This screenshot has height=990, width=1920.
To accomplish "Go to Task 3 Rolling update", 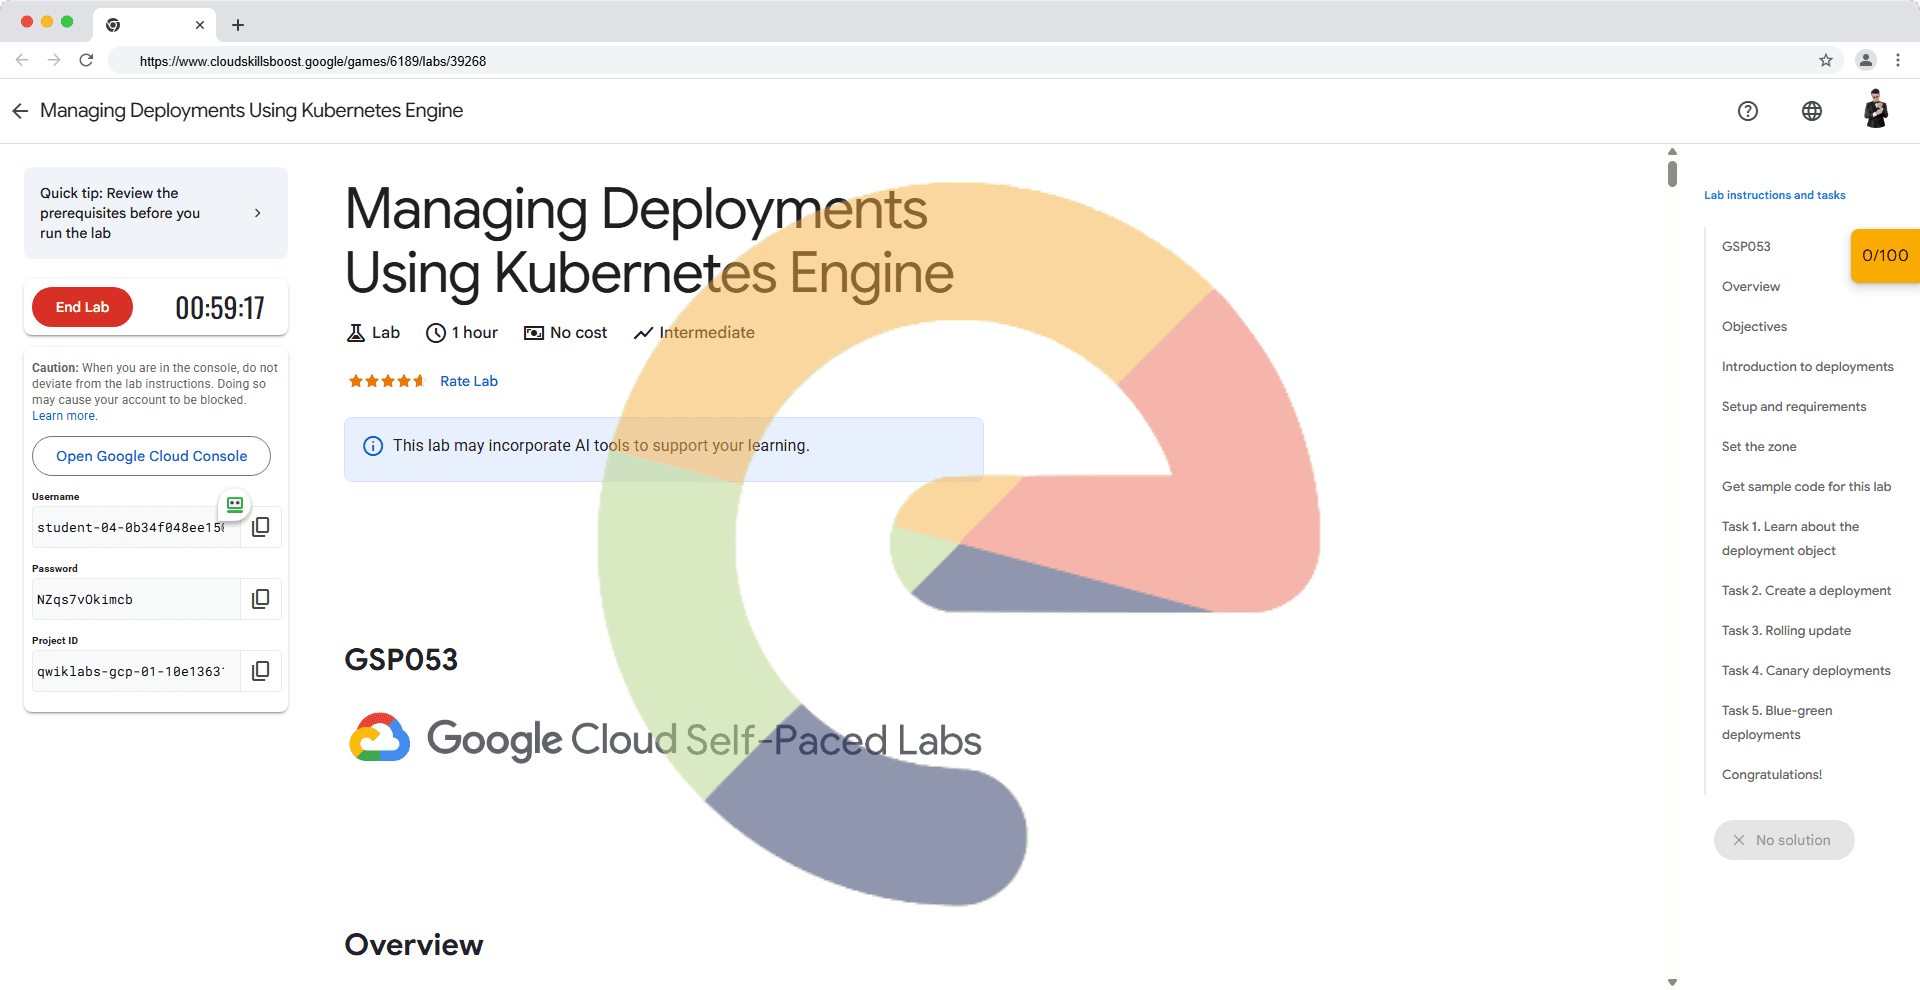I will [x=1786, y=631].
